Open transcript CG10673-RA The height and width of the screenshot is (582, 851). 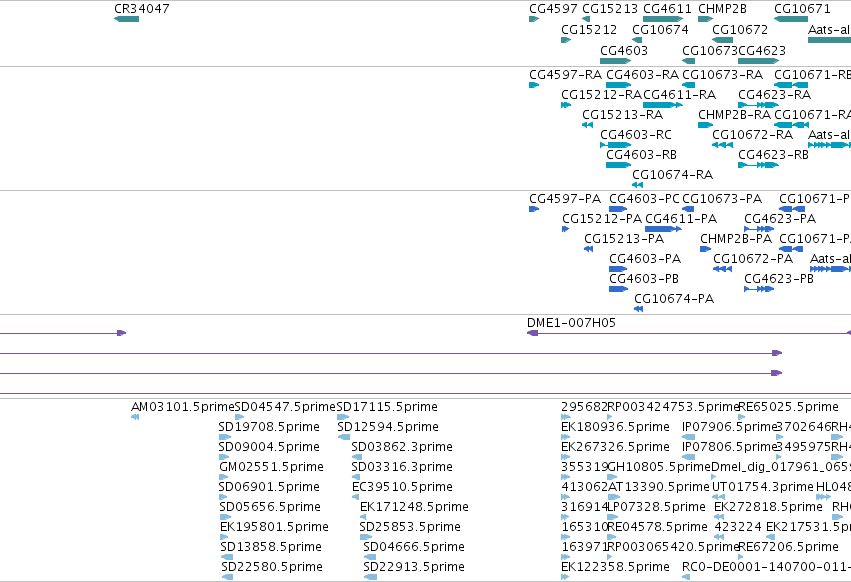722,74
